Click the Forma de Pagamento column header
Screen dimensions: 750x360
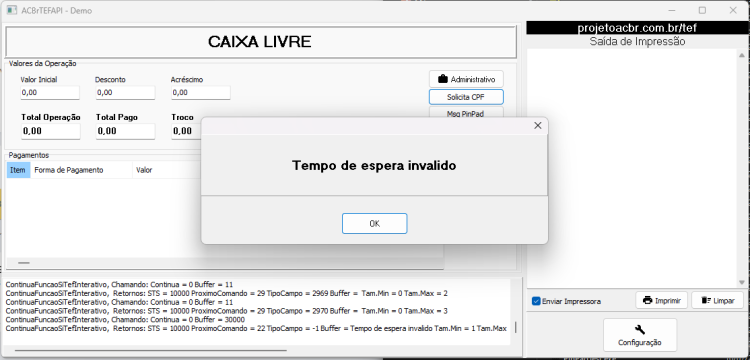point(81,170)
